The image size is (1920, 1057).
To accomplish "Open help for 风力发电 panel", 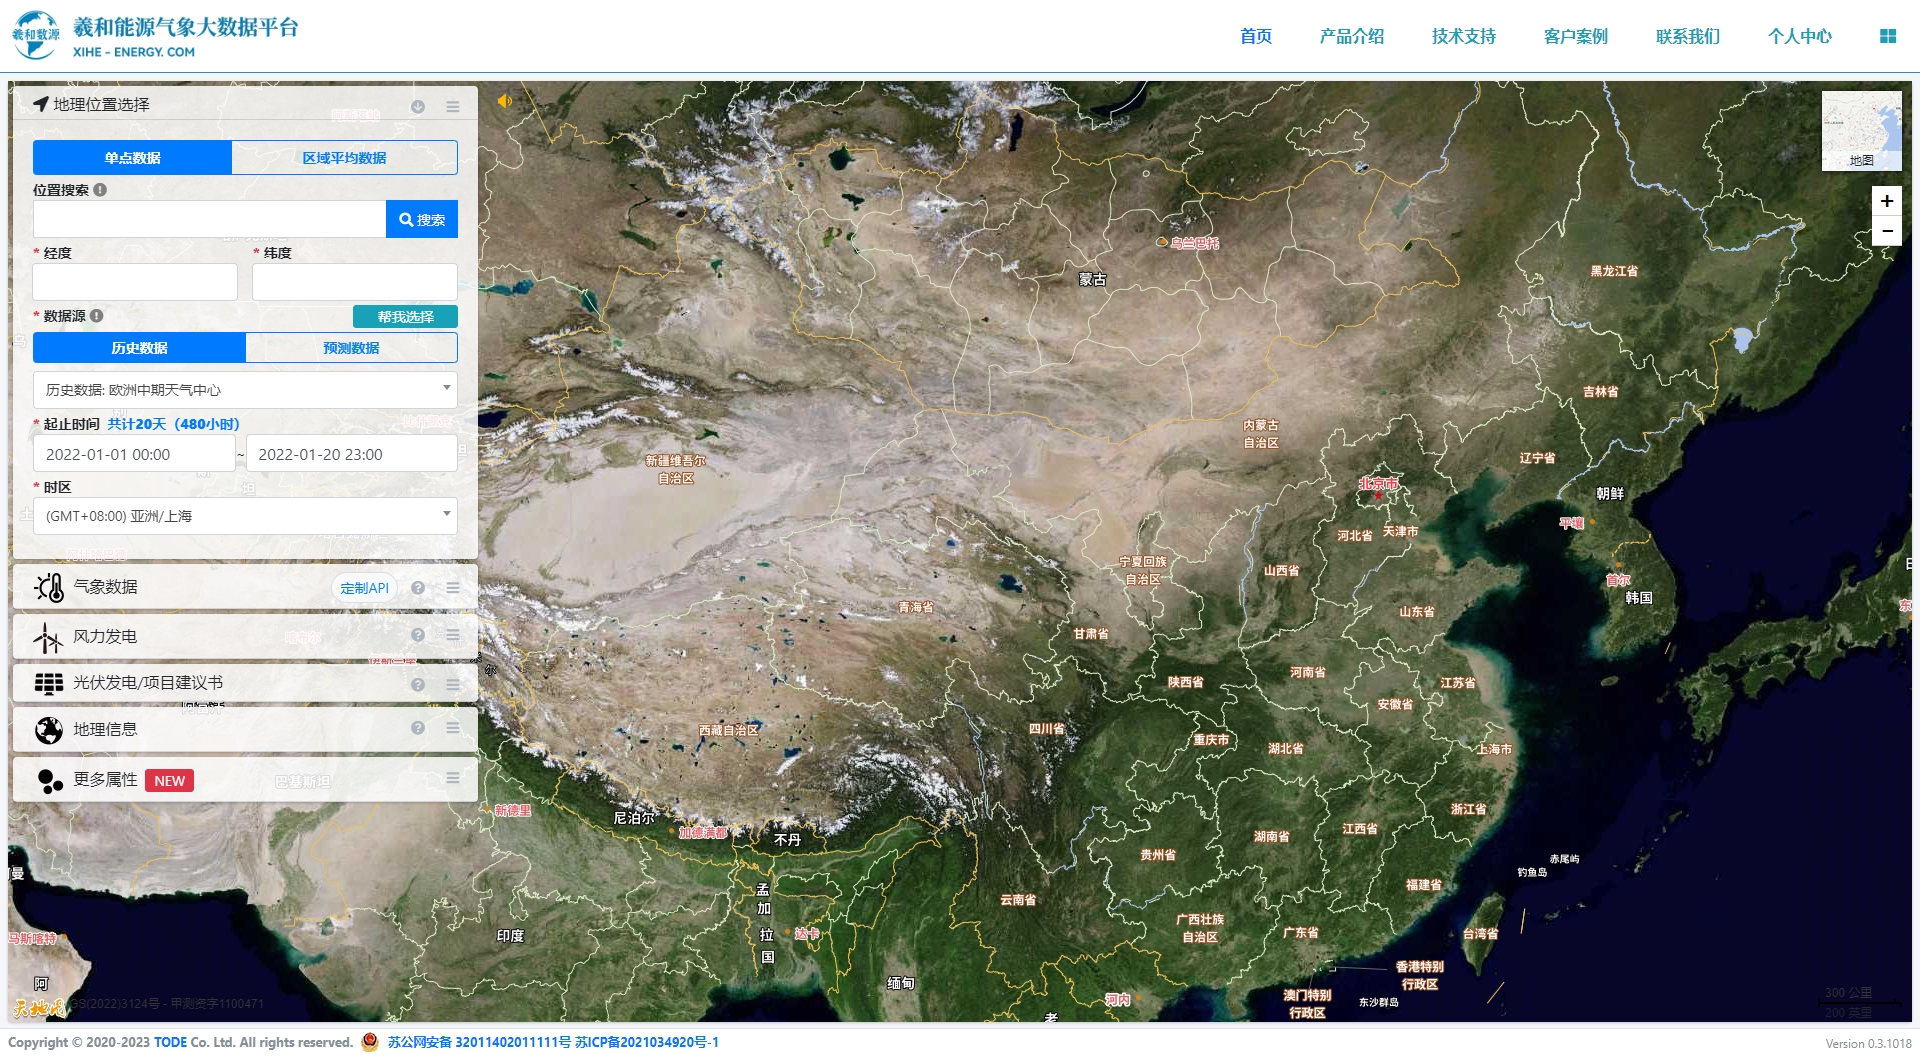I will pyautogui.click(x=418, y=635).
